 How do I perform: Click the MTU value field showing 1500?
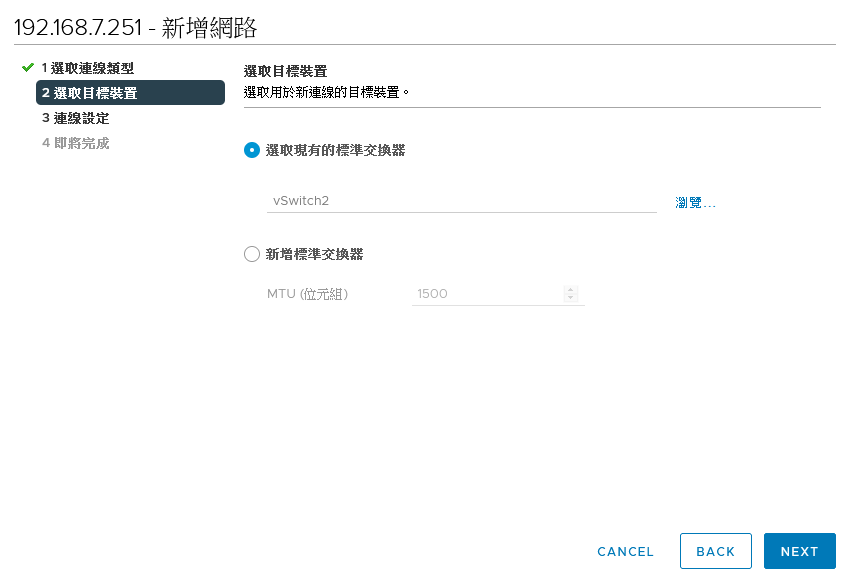pos(488,294)
